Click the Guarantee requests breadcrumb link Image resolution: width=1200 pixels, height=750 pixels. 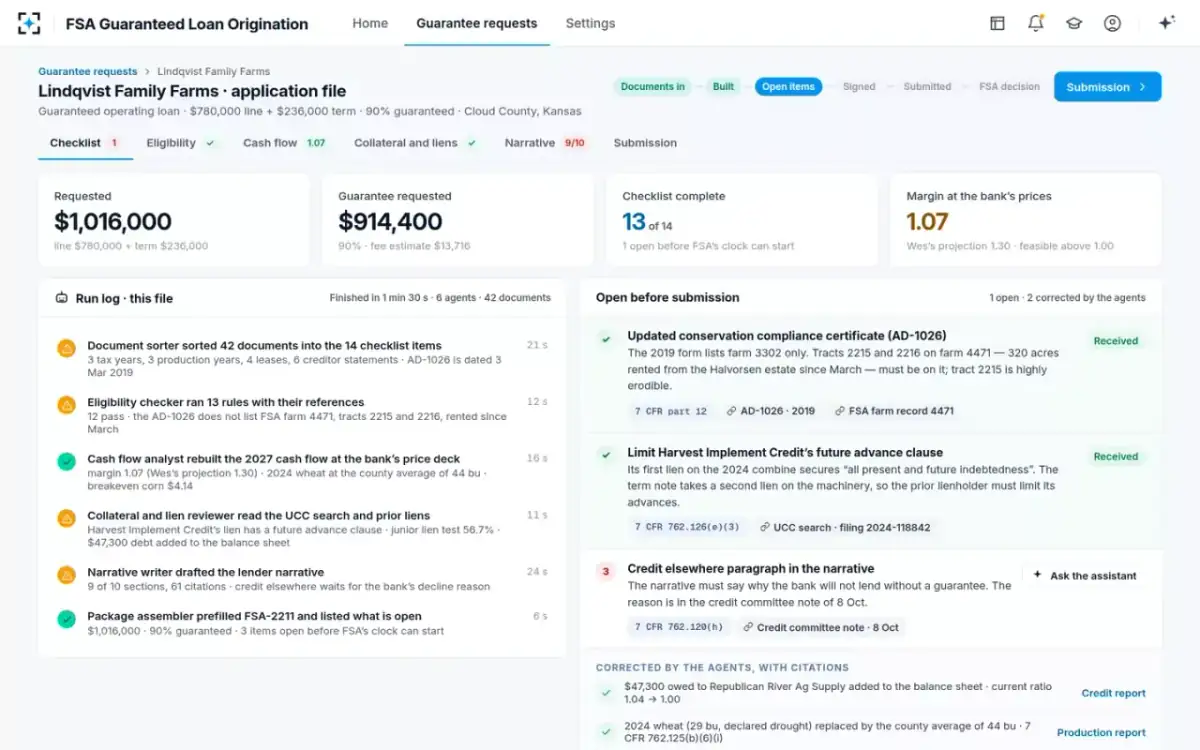pyautogui.click(x=88, y=72)
